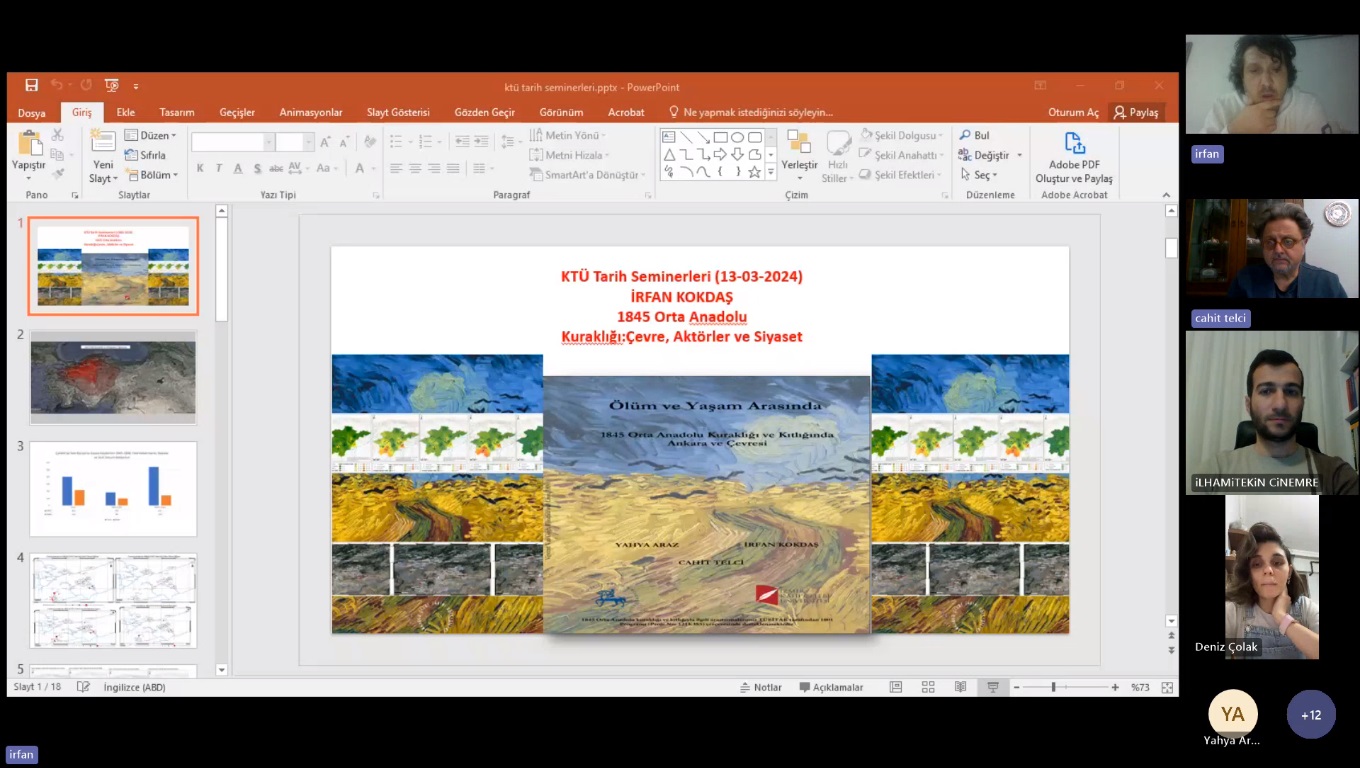Switch to the Tasarım tab

click(177, 113)
